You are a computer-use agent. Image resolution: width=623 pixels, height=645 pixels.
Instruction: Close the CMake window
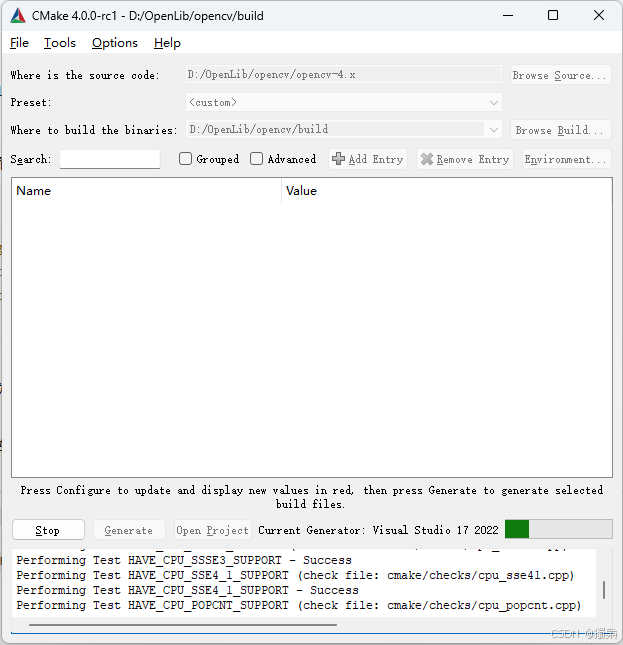[599, 16]
